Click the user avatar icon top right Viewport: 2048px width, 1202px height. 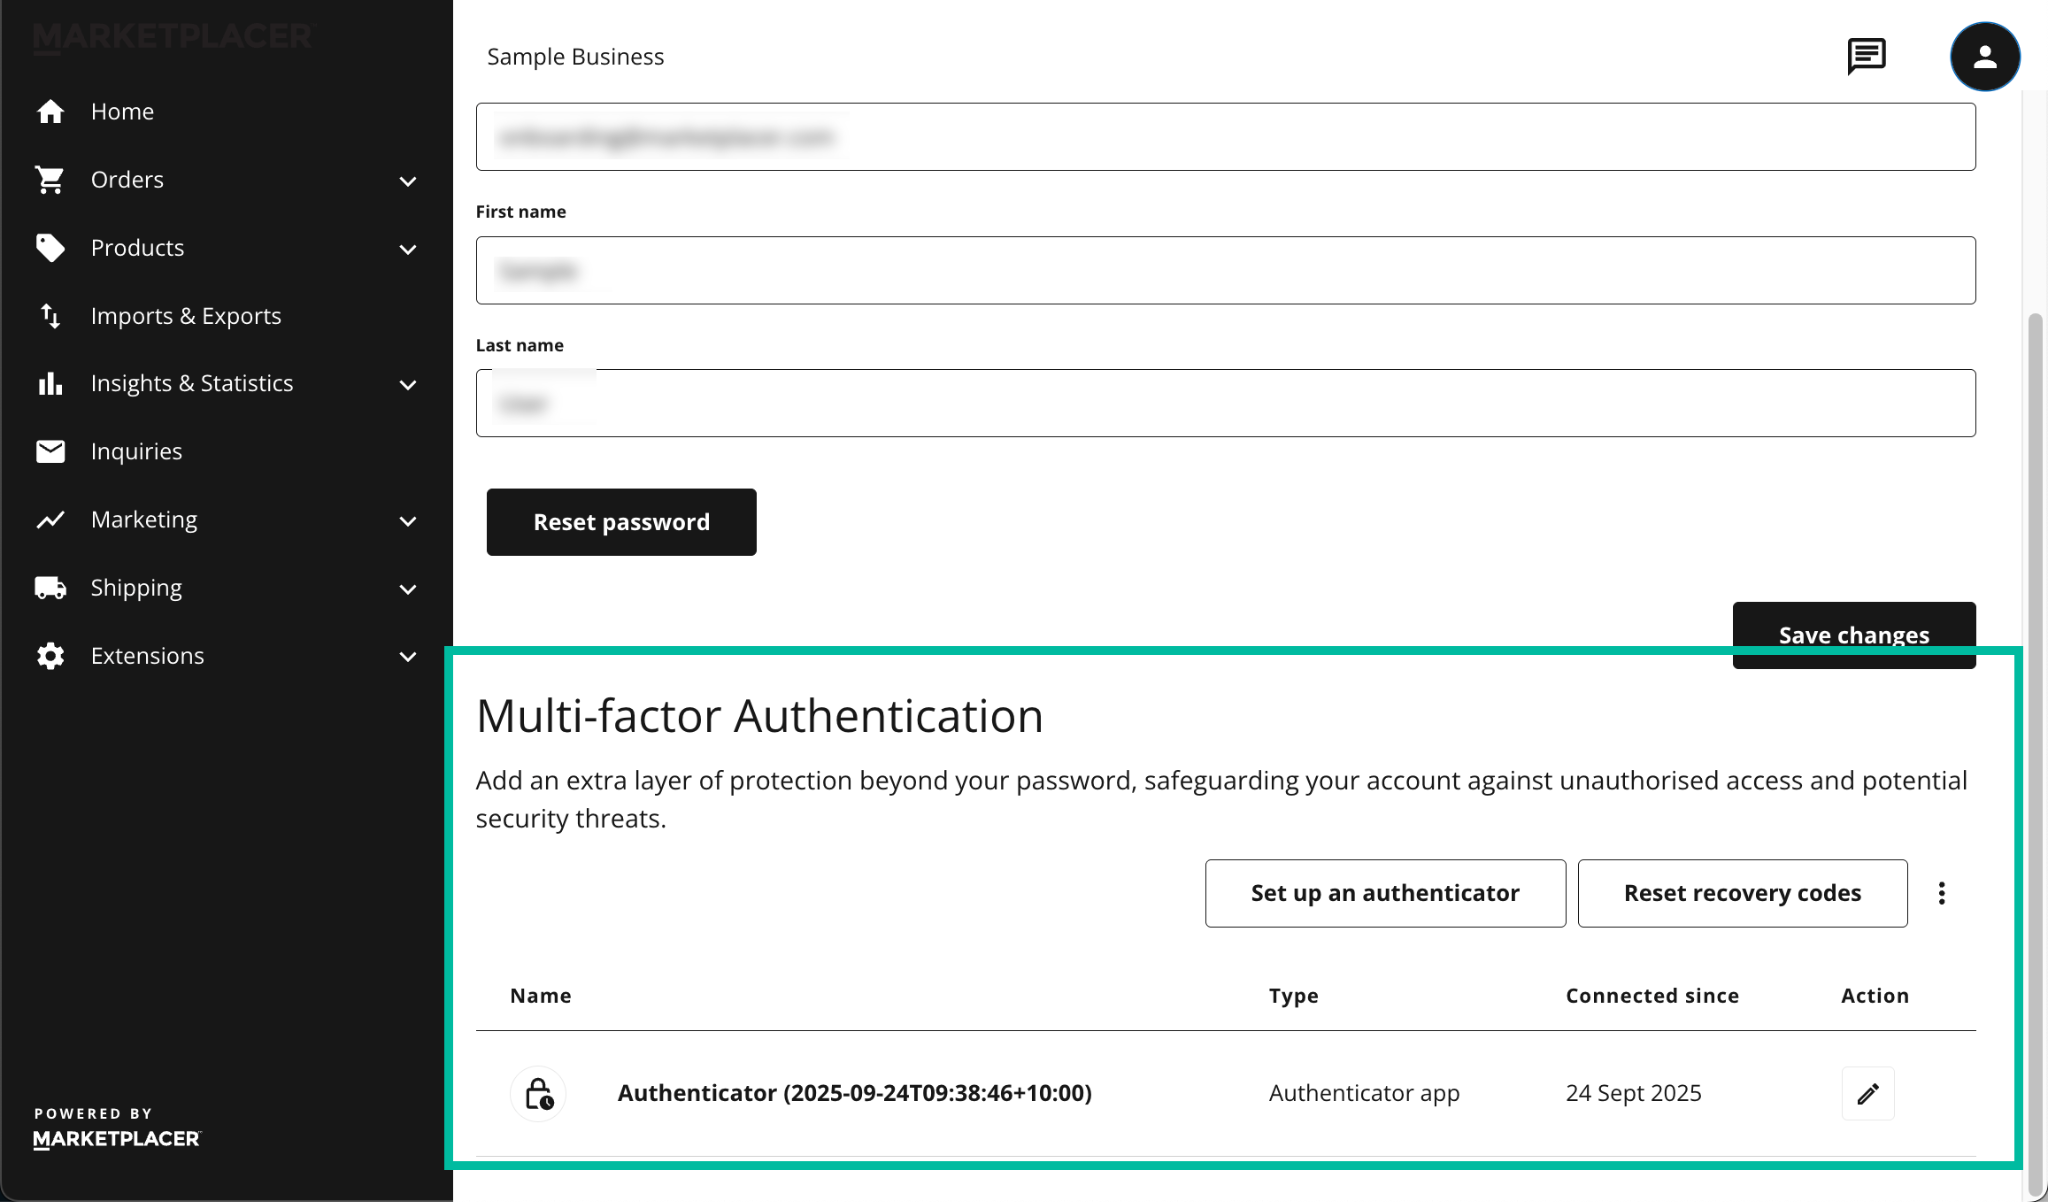(x=1985, y=57)
